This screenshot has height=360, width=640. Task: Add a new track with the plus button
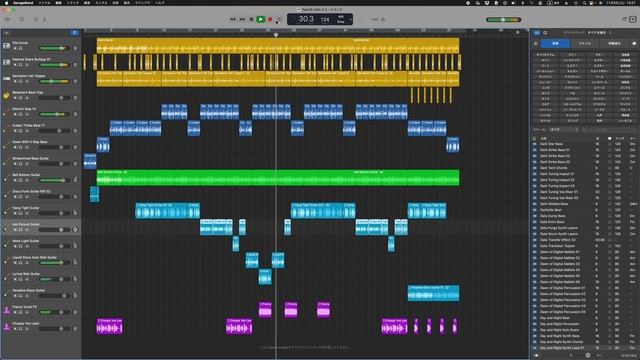coord(7,33)
